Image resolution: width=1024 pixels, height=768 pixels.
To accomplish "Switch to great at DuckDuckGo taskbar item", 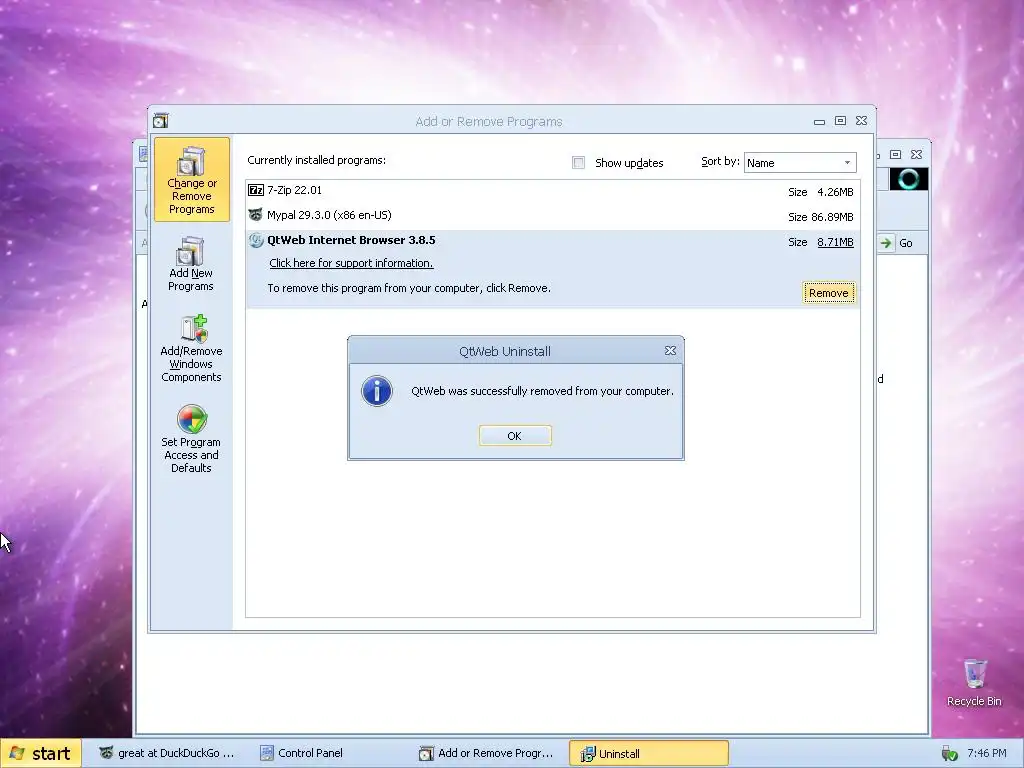I will pos(167,753).
